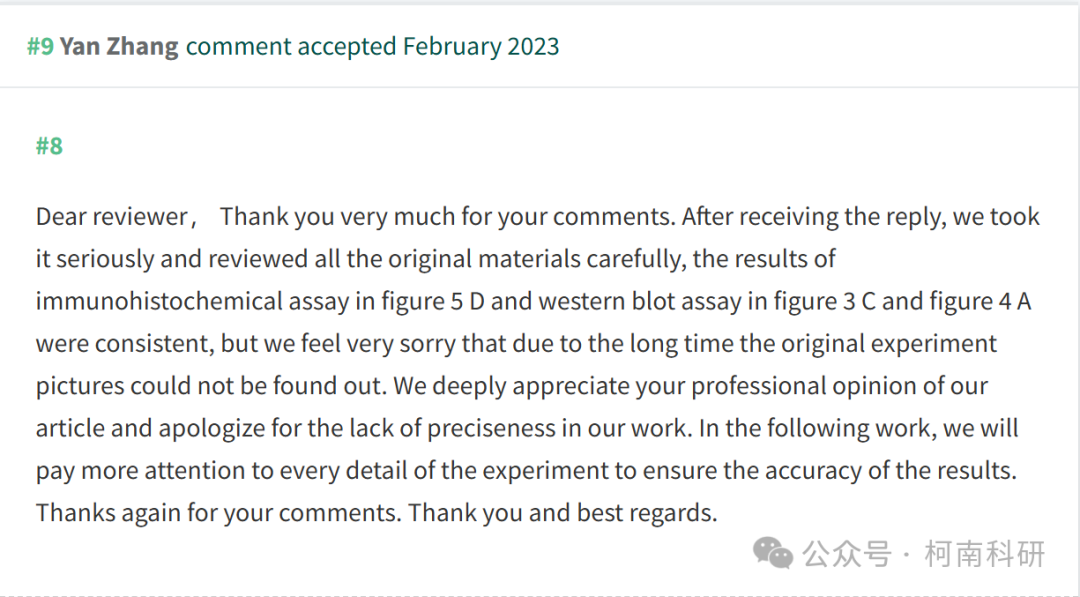
Task: Click the '柯南科研' watermark name
Action: 985,554
